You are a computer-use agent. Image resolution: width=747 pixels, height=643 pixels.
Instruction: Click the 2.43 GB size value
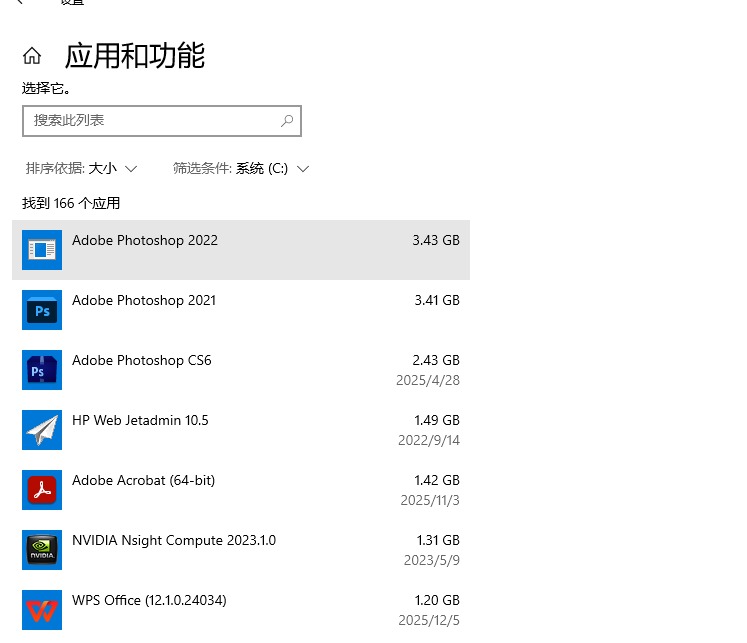(436, 360)
